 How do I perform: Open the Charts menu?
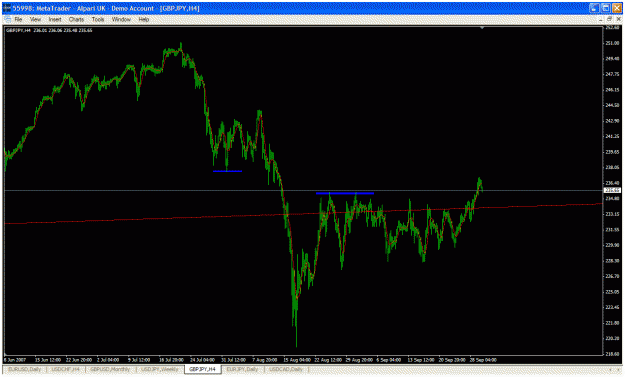(x=76, y=19)
